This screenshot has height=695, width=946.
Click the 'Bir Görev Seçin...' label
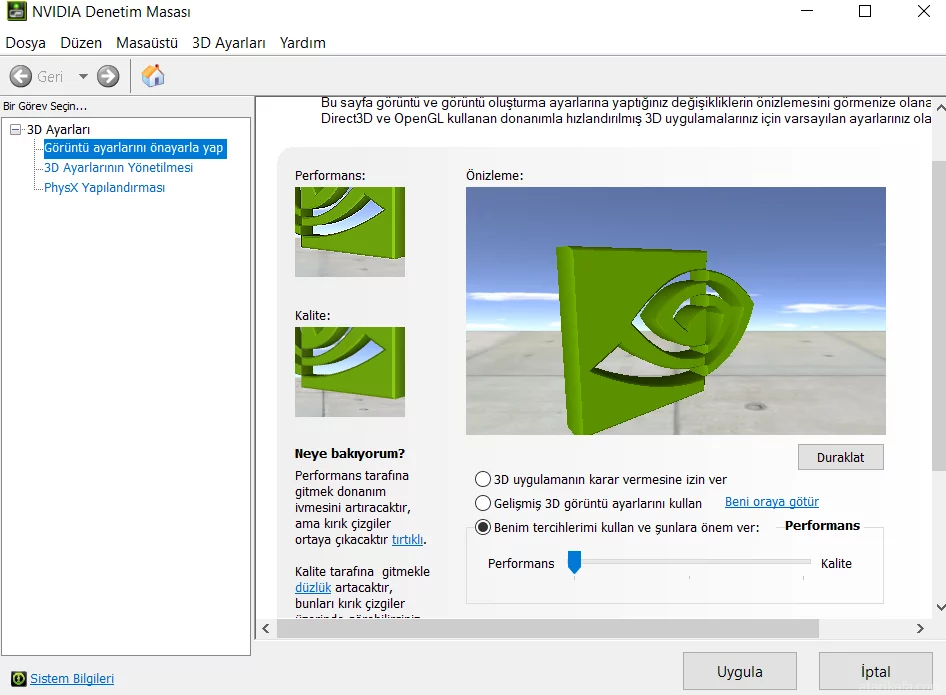(45, 106)
